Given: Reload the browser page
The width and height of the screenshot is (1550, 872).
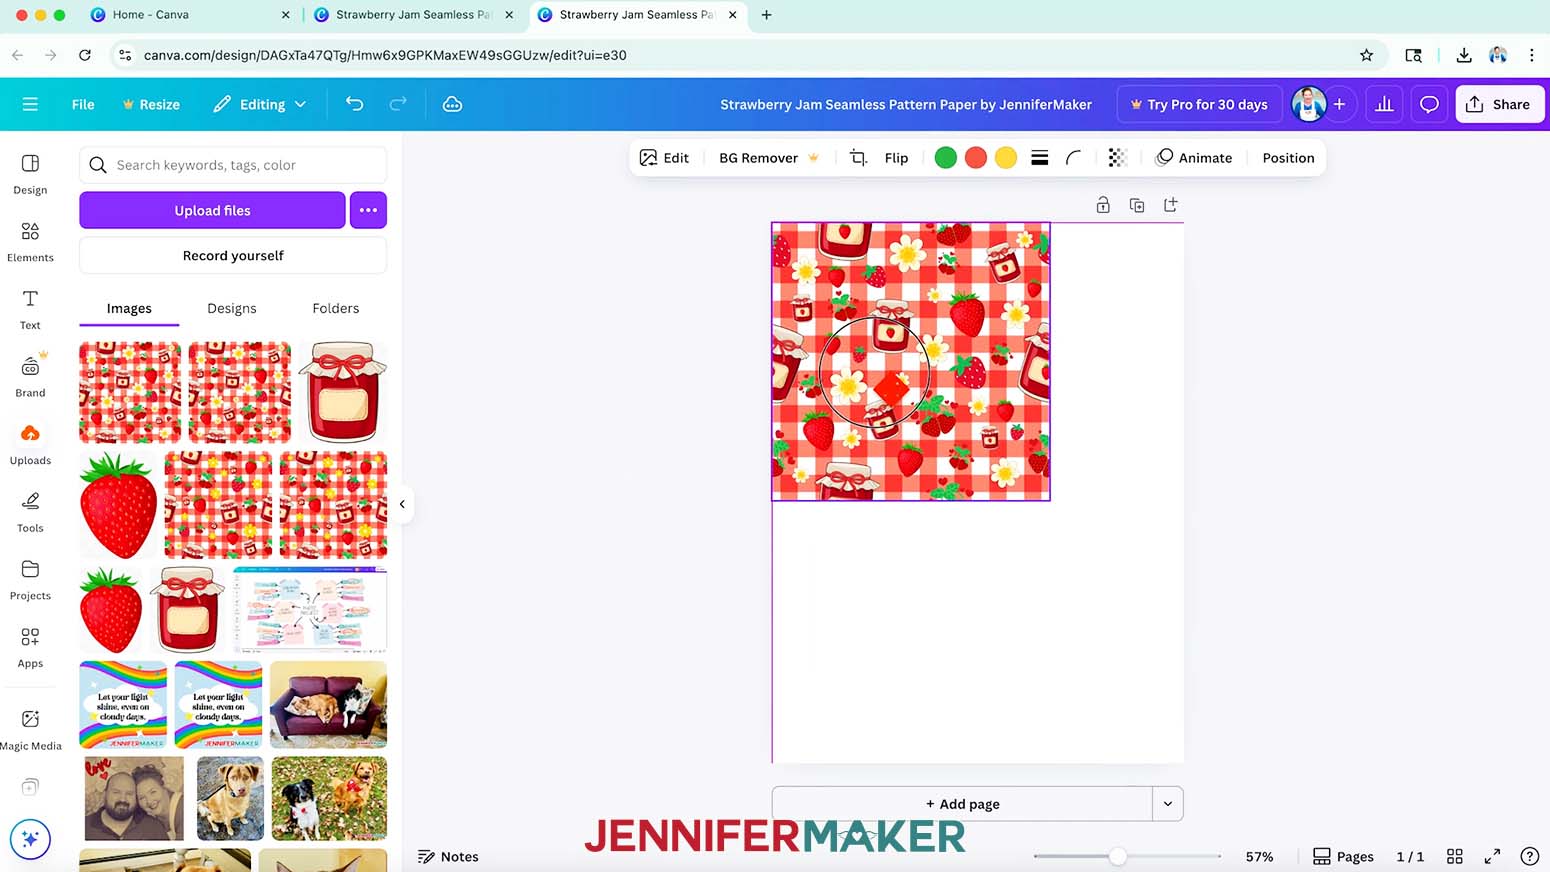Looking at the screenshot, I should (x=85, y=55).
